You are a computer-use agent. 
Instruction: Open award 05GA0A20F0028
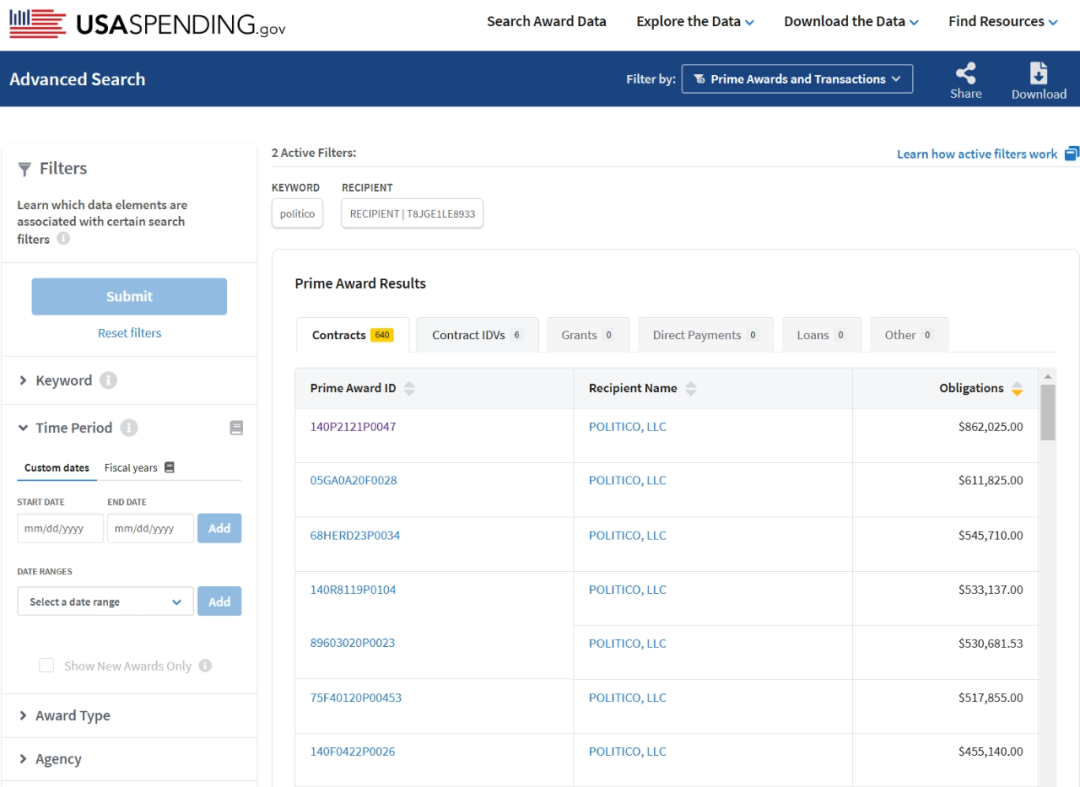353,480
